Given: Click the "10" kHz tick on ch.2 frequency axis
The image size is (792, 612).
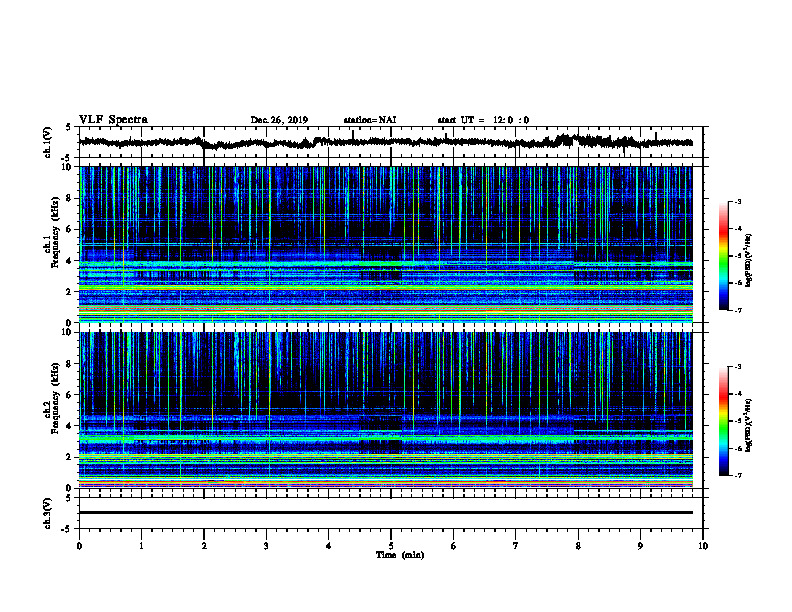Looking at the screenshot, I should [x=69, y=332].
